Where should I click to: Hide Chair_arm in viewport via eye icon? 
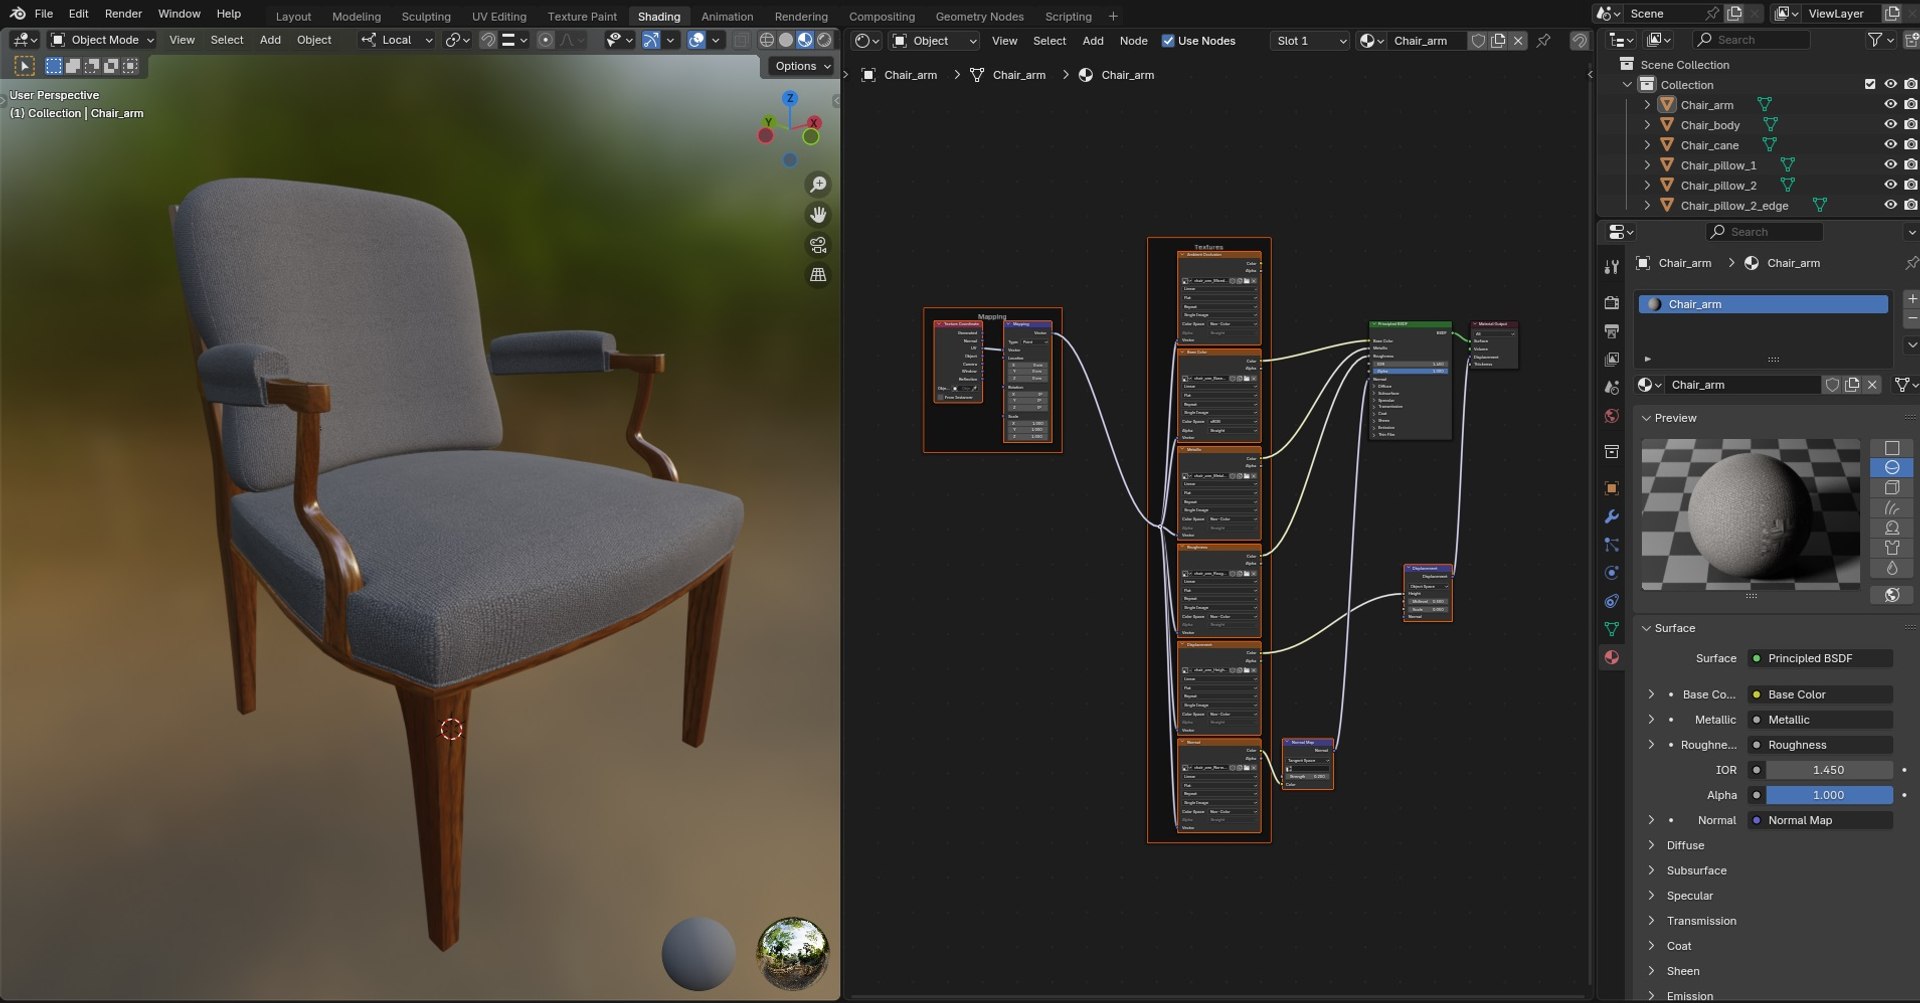(x=1890, y=105)
